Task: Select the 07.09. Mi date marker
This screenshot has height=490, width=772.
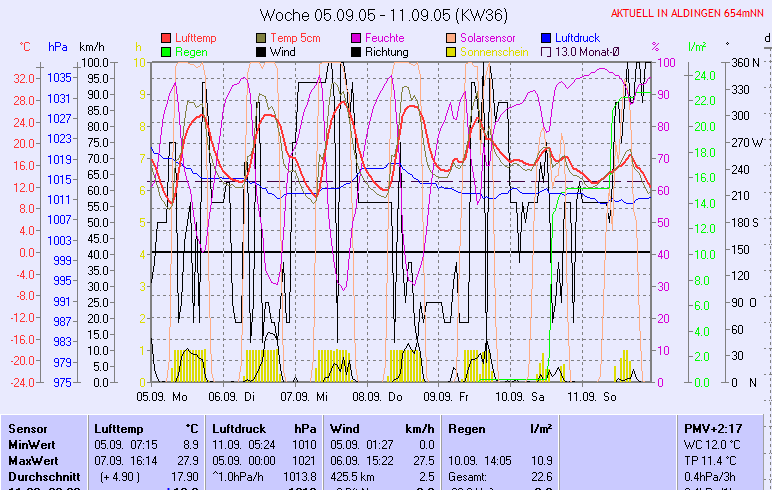Action: pyautogui.click(x=304, y=396)
